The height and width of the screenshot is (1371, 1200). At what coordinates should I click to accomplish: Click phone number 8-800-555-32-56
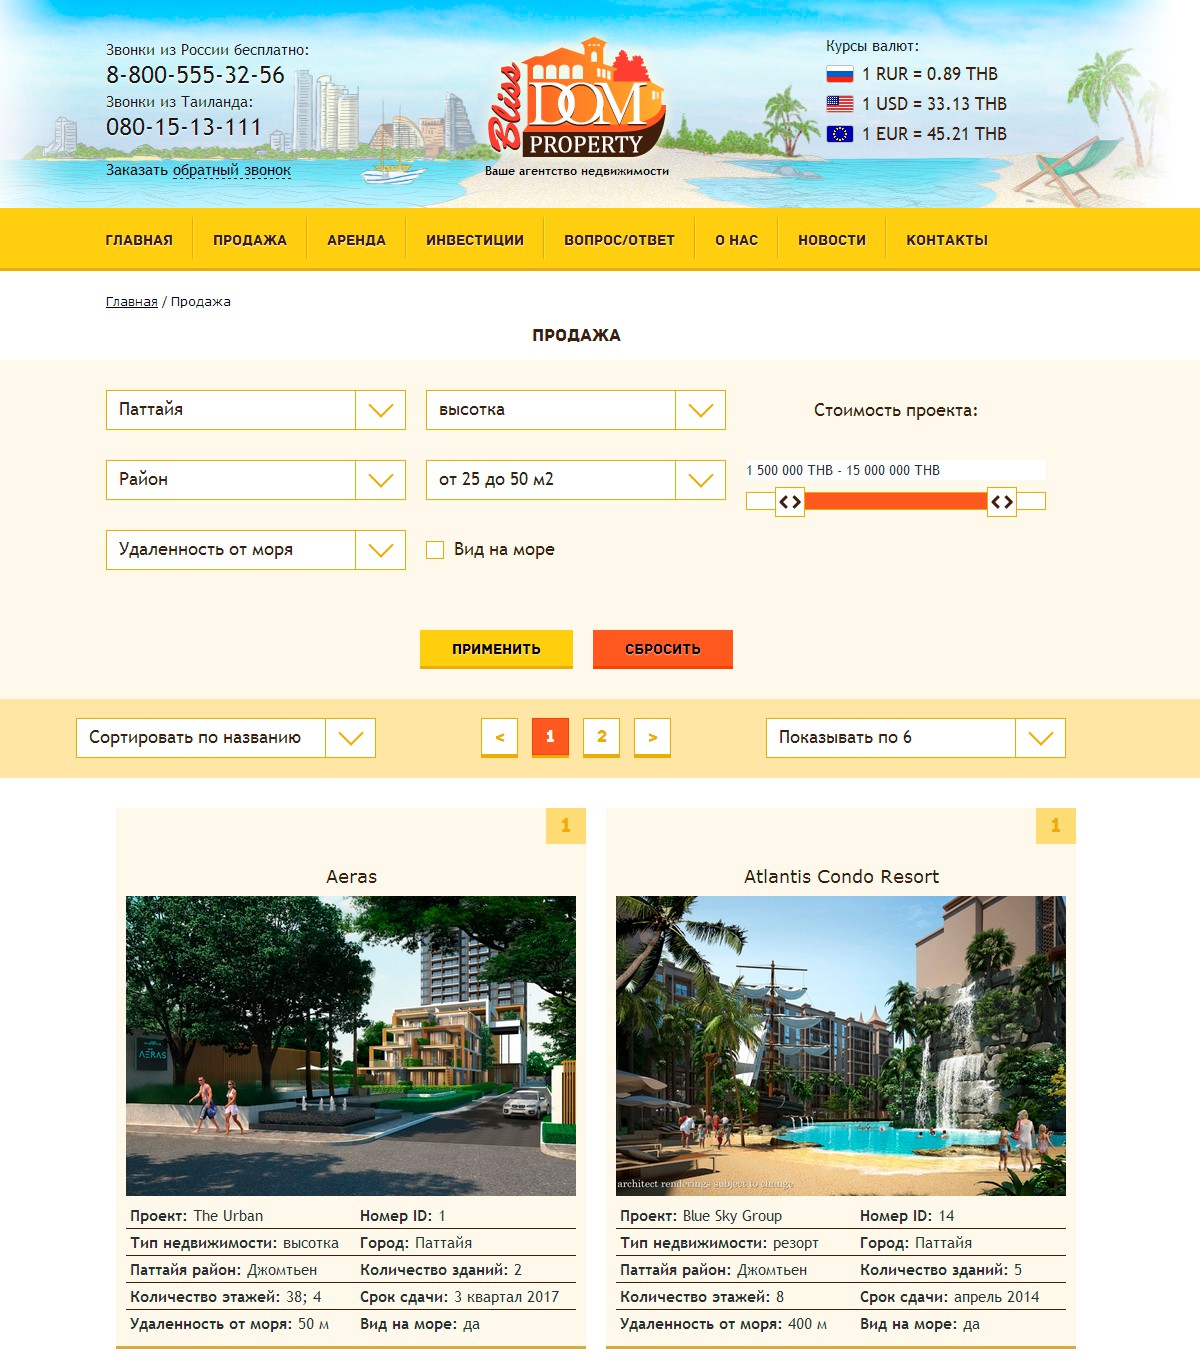point(195,75)
